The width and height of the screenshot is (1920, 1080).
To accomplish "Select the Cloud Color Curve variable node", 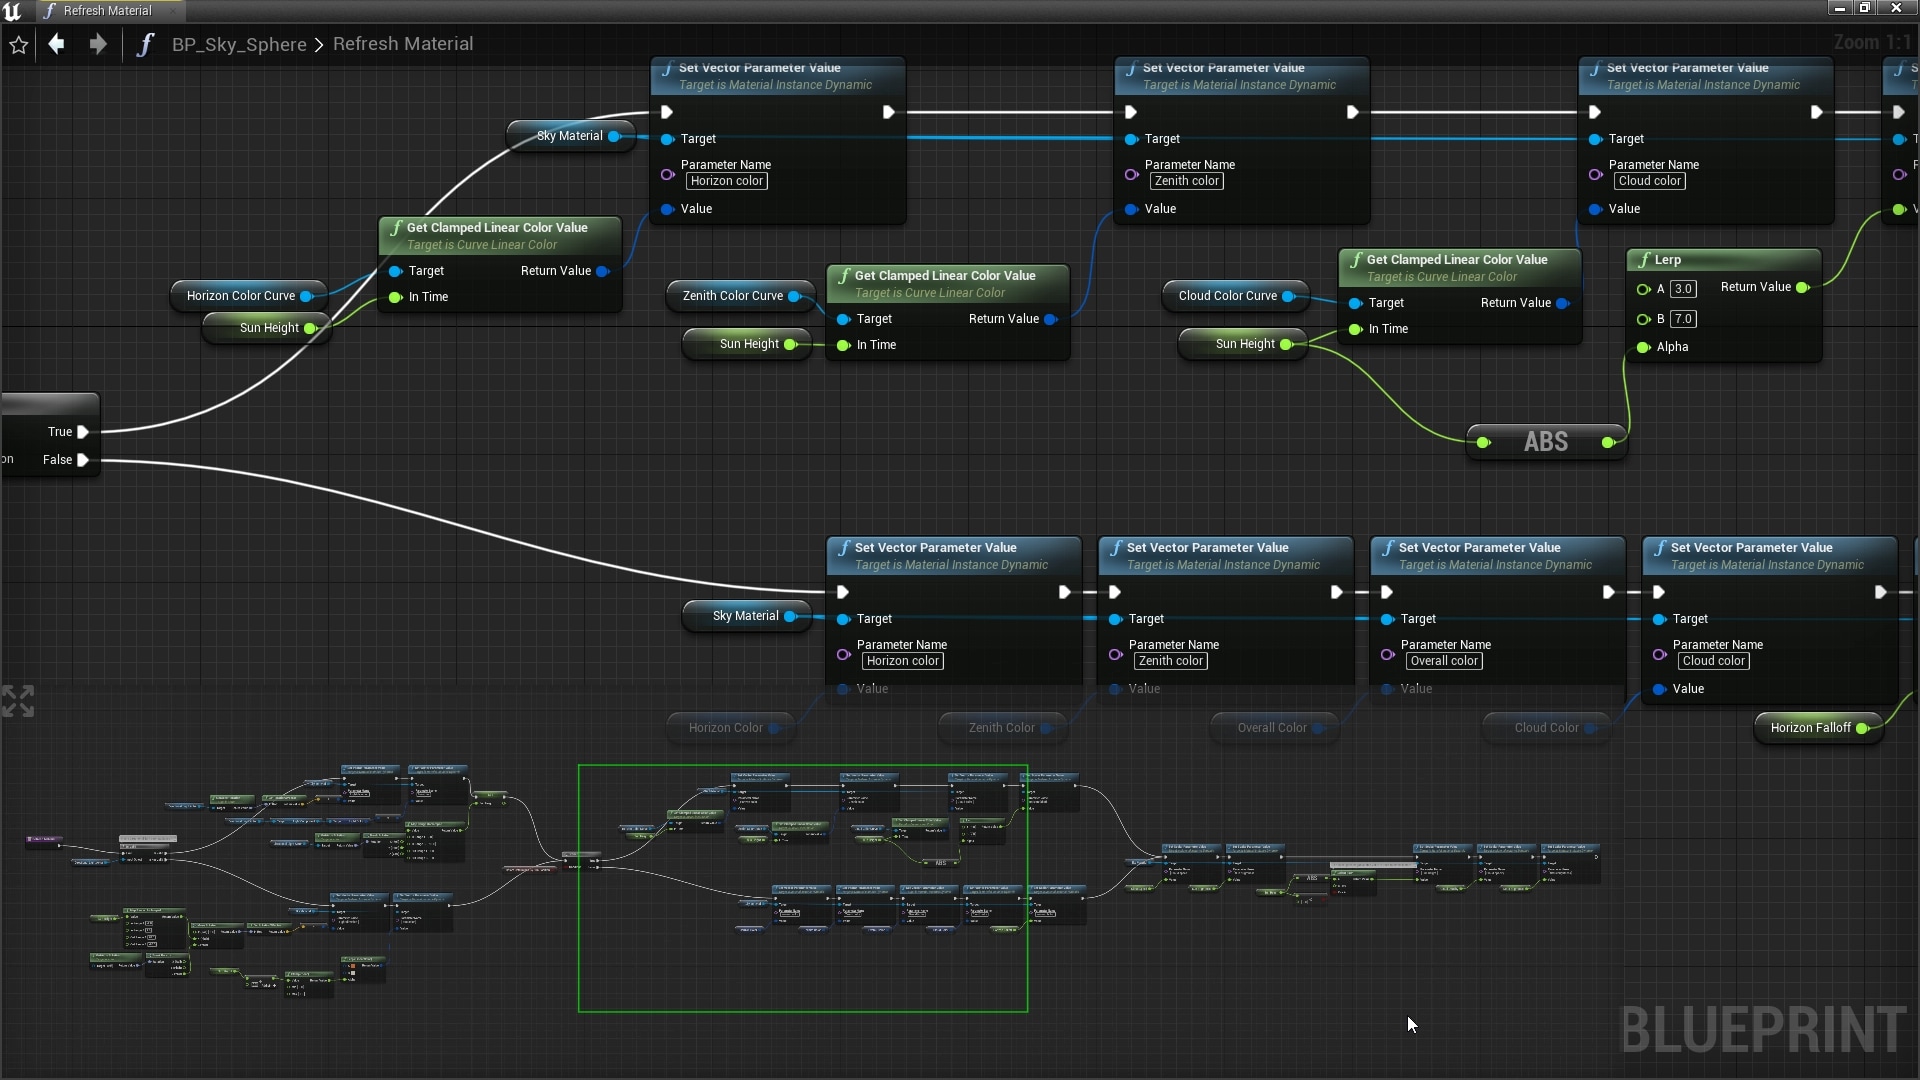I will click(x=1235, y=296).
